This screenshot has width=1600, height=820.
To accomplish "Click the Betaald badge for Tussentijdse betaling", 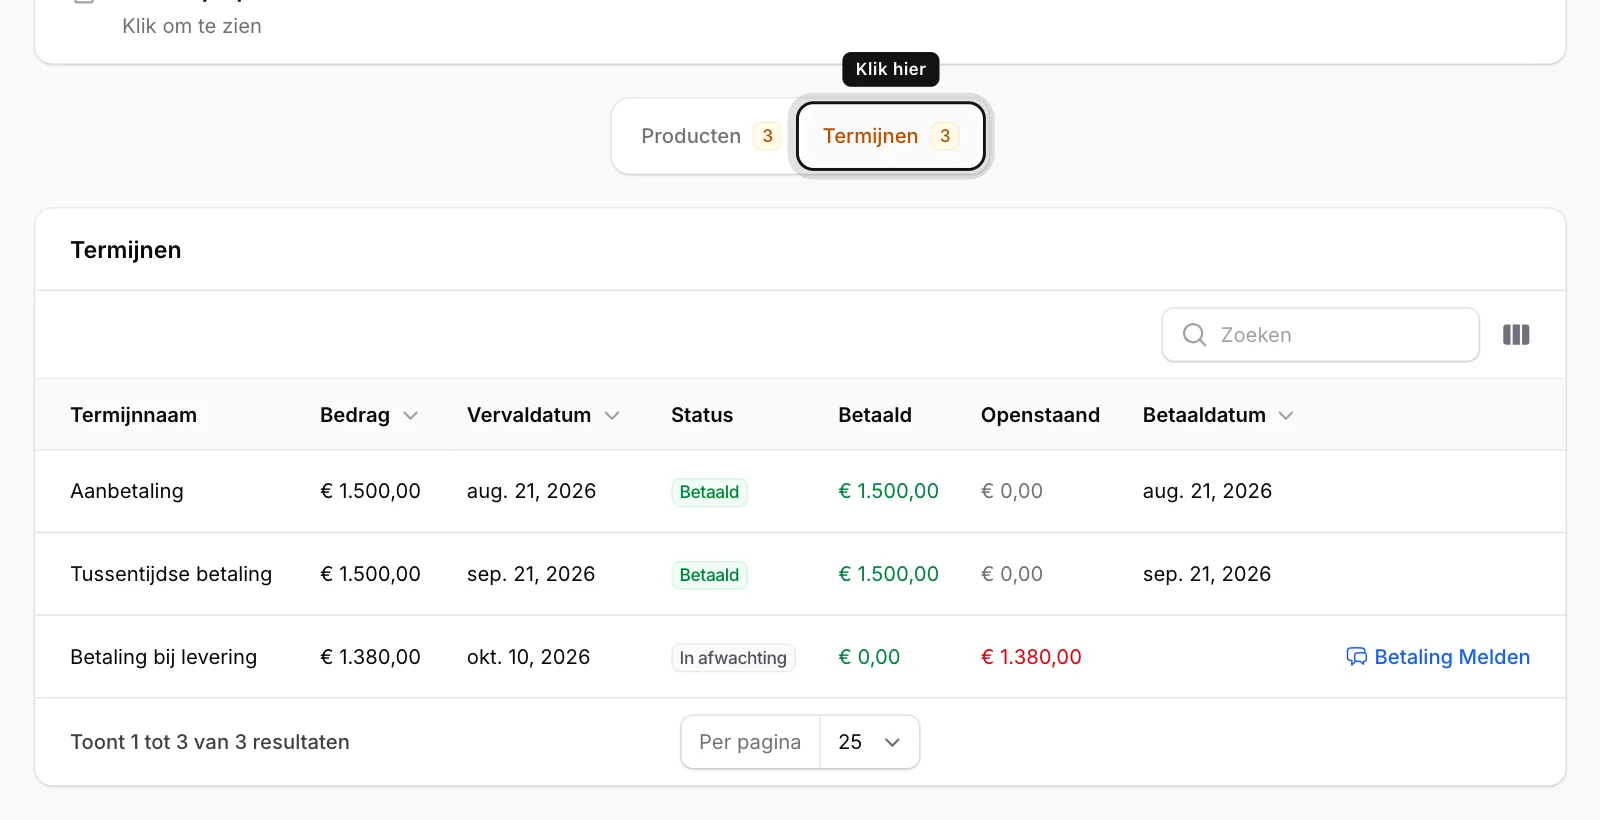I will pyautogui.click(x=709, y=575).
